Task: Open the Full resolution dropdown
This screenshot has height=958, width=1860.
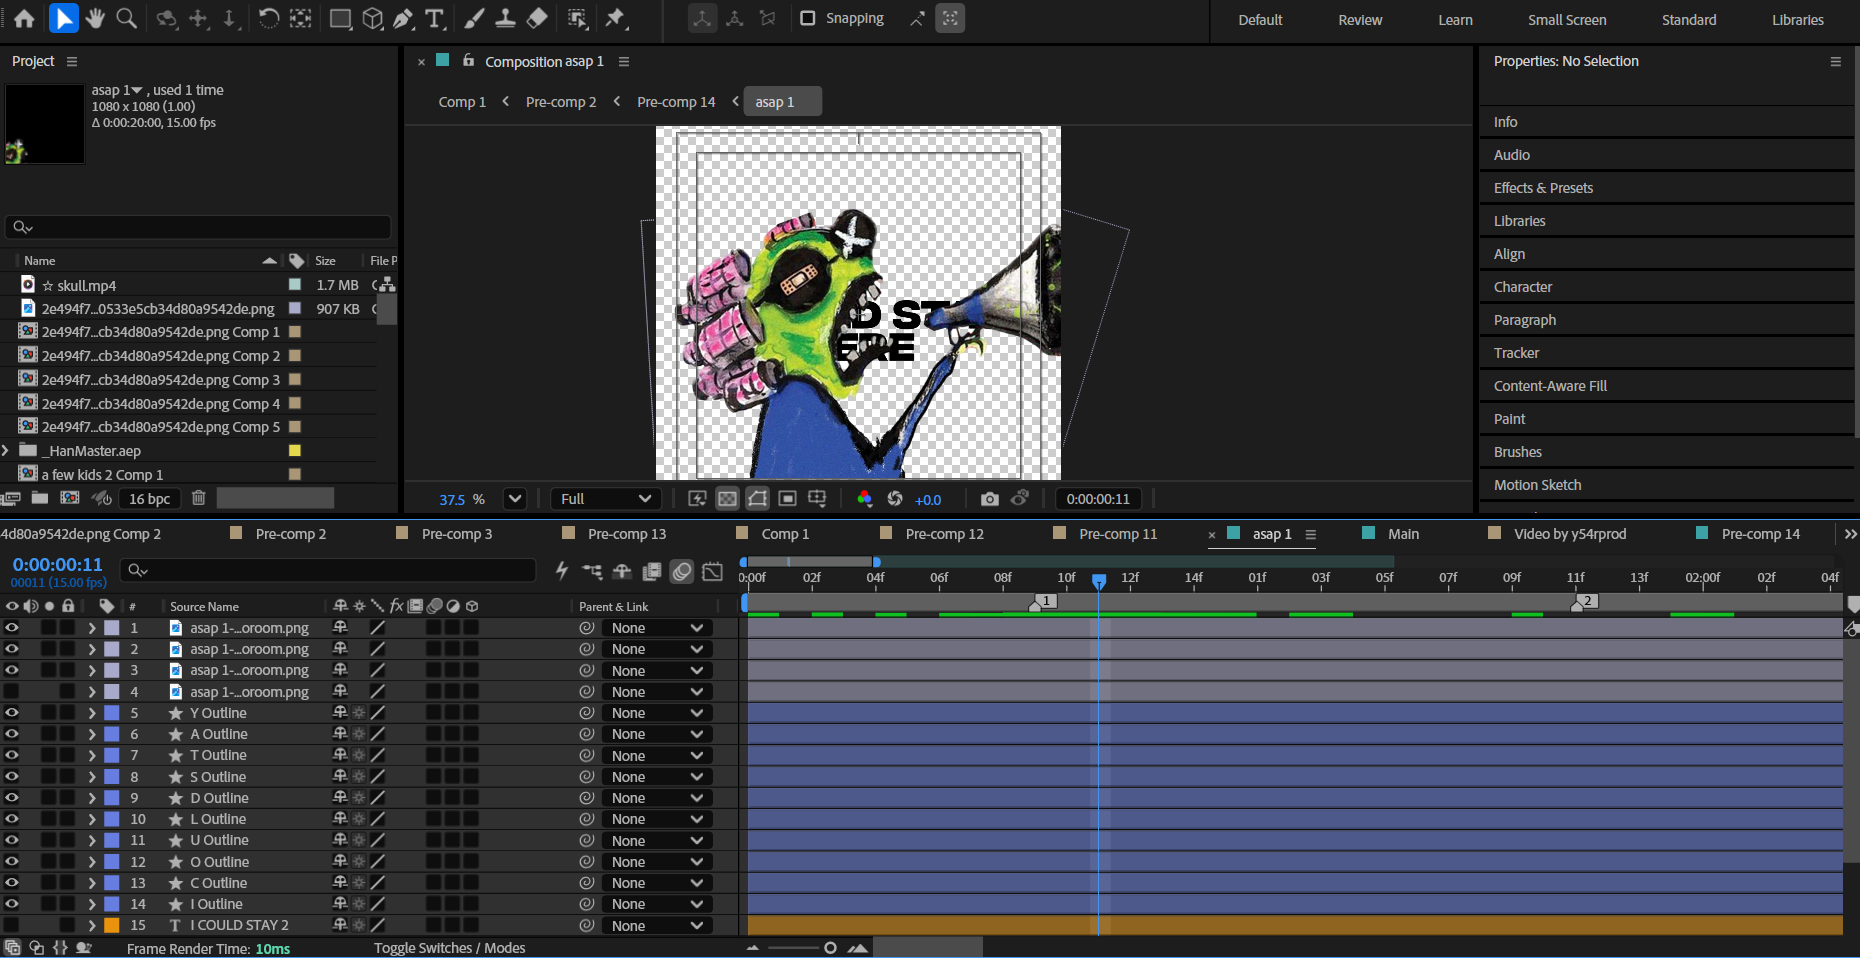Action: point(605,499)
